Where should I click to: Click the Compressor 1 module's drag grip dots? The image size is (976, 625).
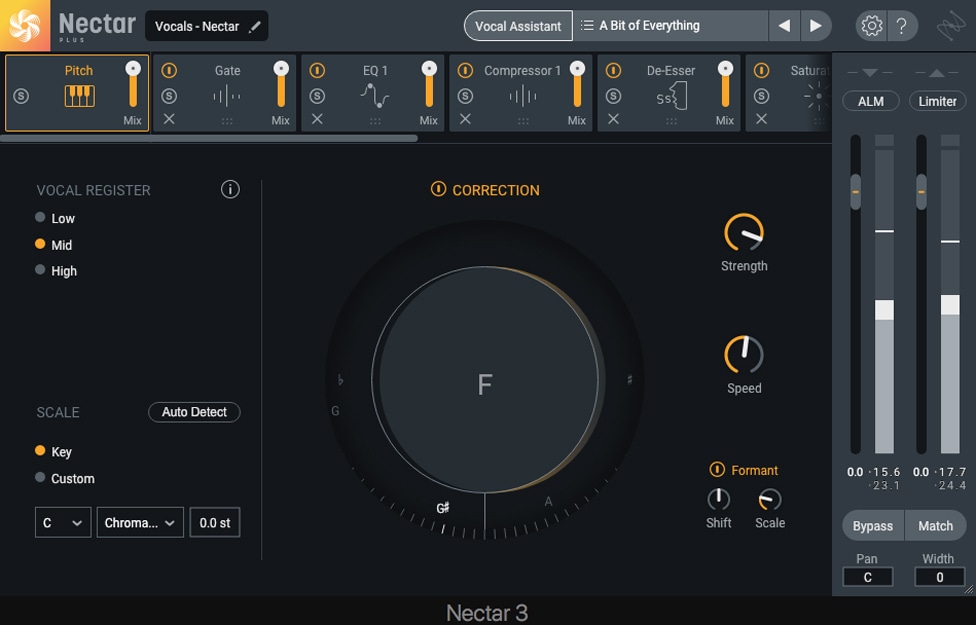coord(523,121)
